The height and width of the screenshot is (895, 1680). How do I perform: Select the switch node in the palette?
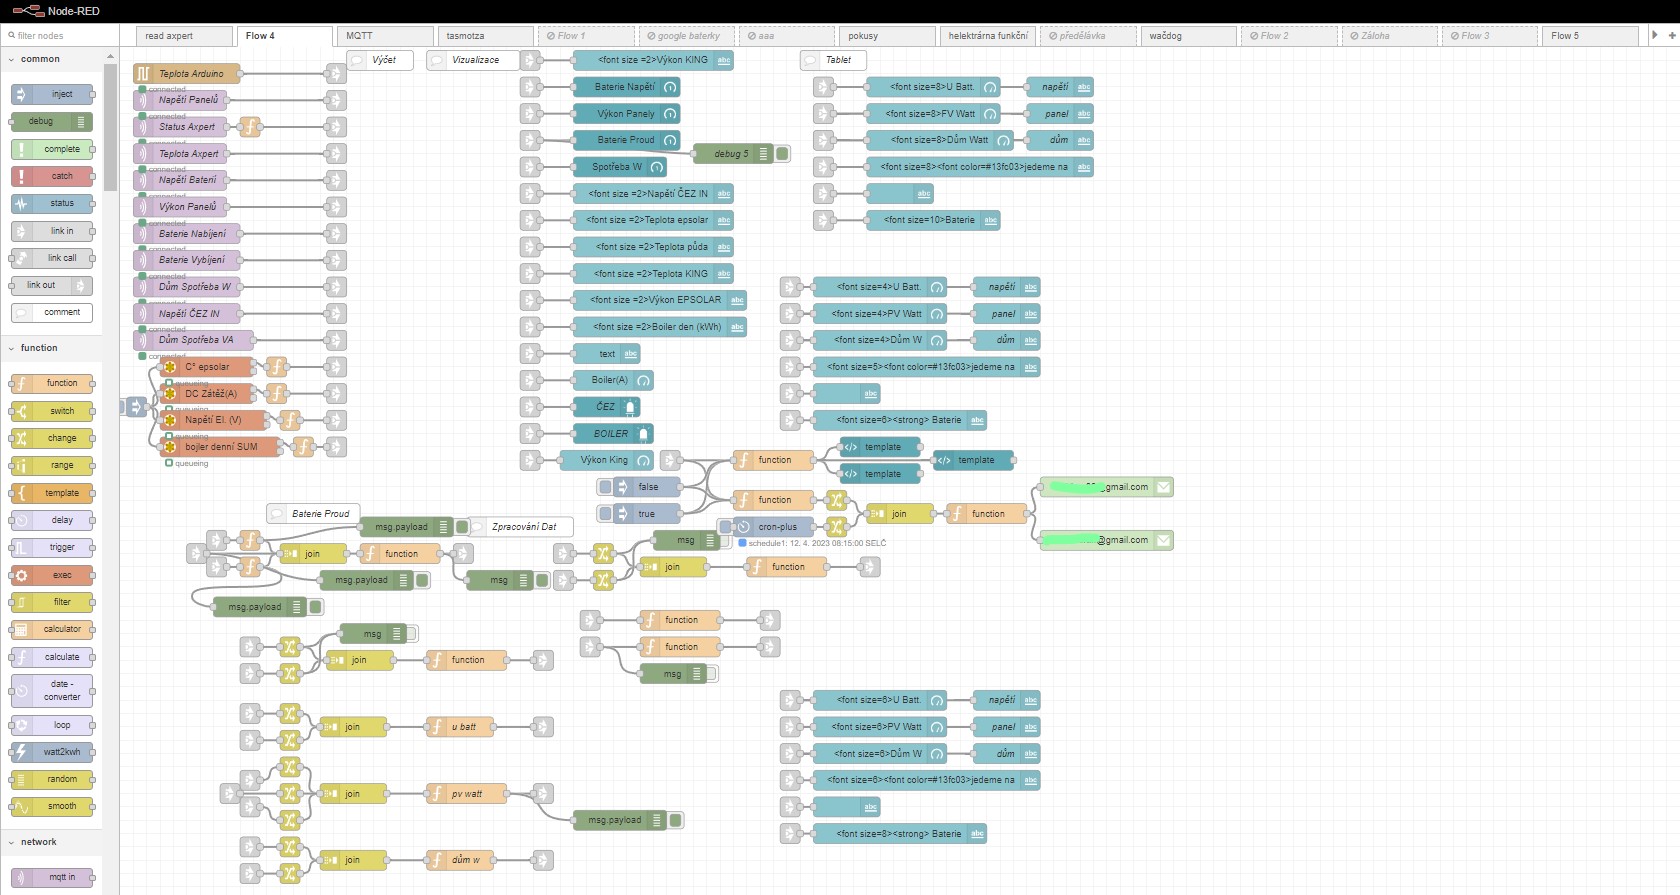(52, 411)
